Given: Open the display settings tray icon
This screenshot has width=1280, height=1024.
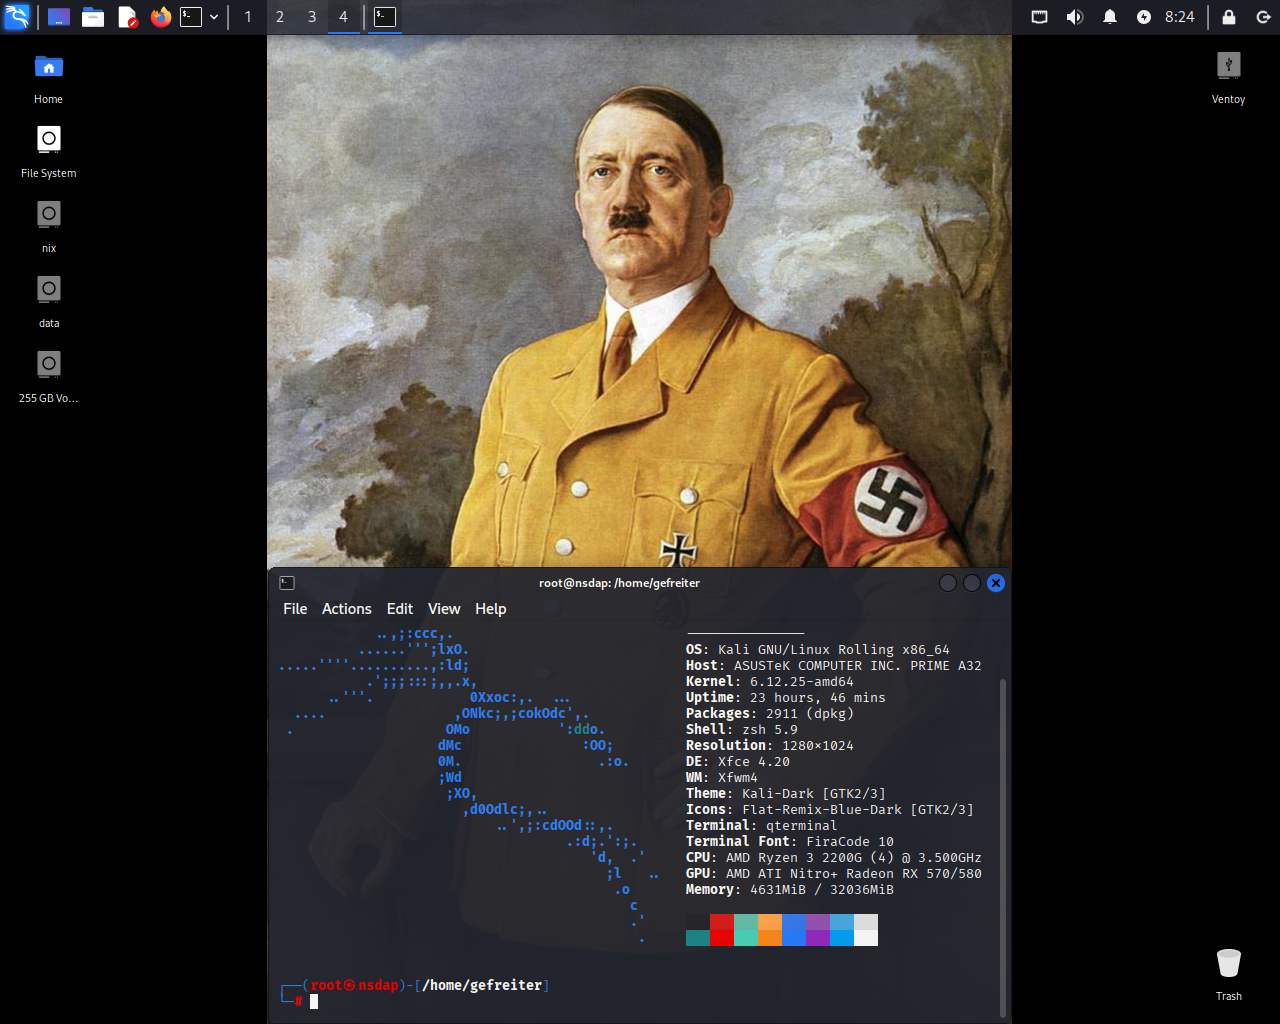Looking at the screenshot, I should coord(1040,17).
